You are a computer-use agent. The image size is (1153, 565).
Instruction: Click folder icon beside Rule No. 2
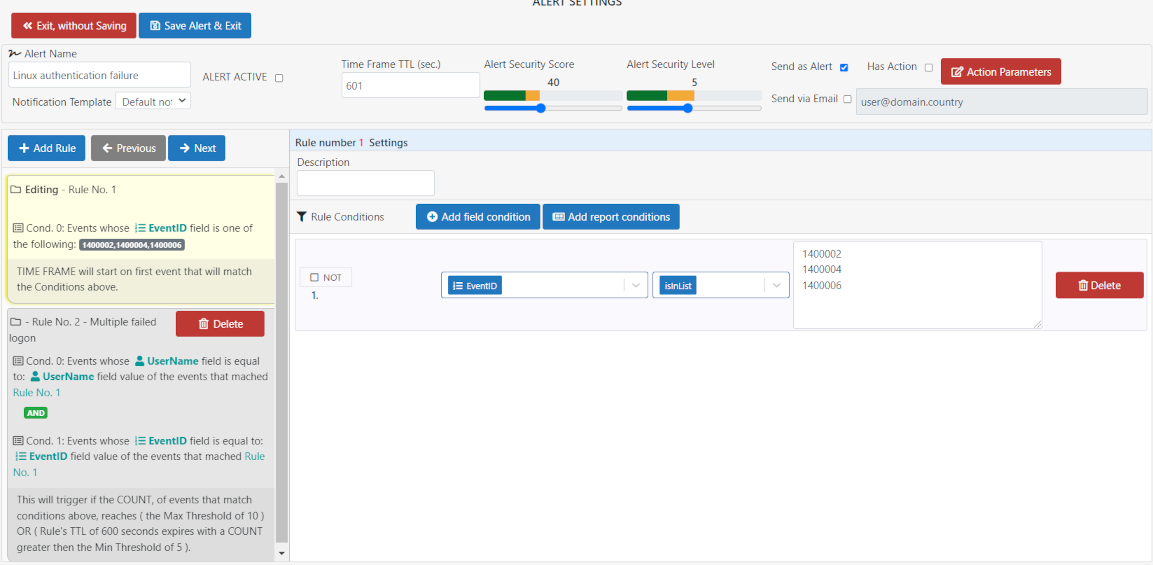(x=15, y=323)
